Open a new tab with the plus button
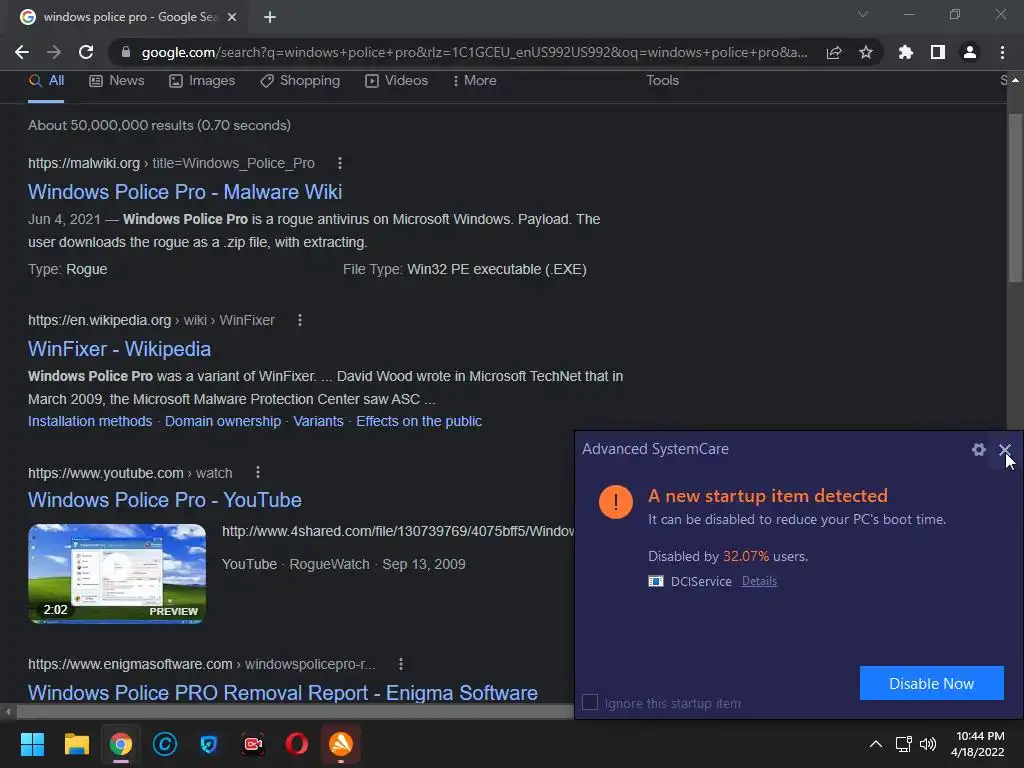 pos(270,17)
